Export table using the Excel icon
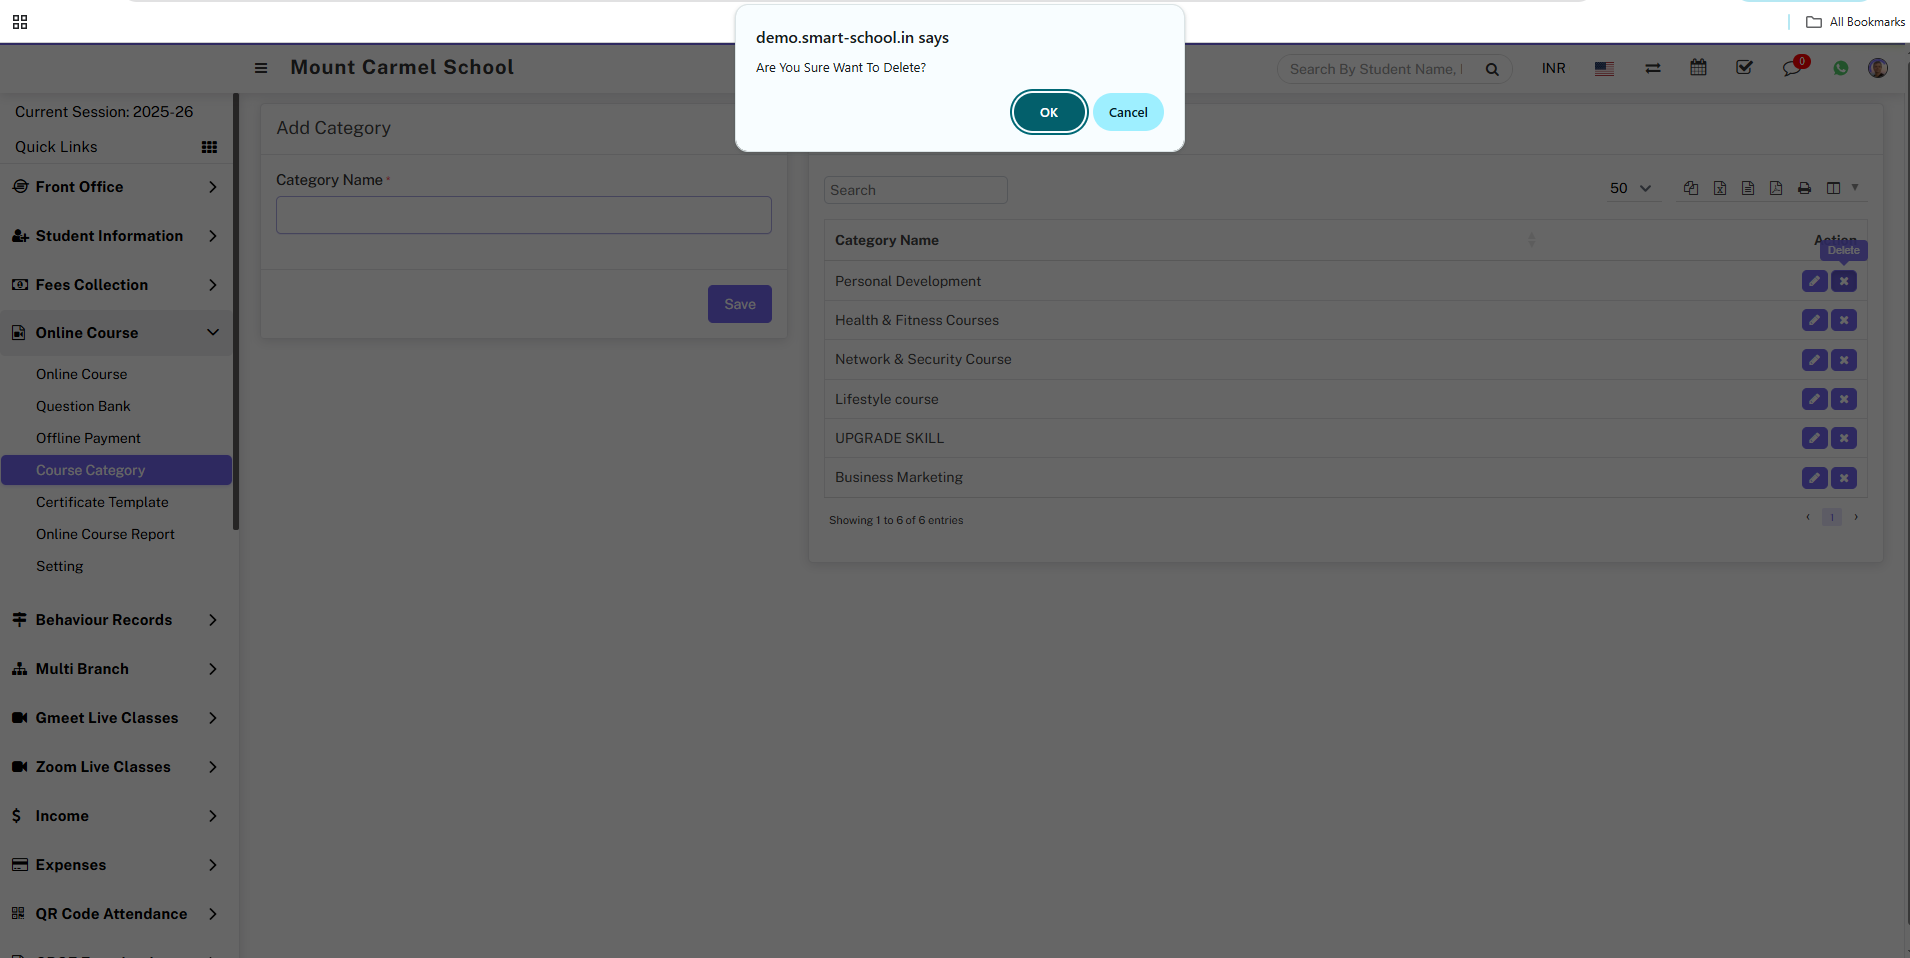1910x958 pixels. pyautogui.click(x=1720, y=188)
